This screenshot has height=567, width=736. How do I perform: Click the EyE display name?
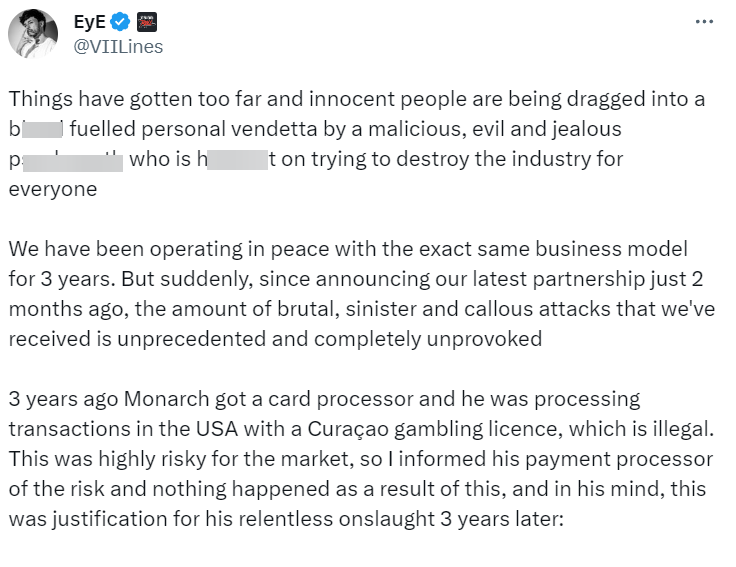90,22
